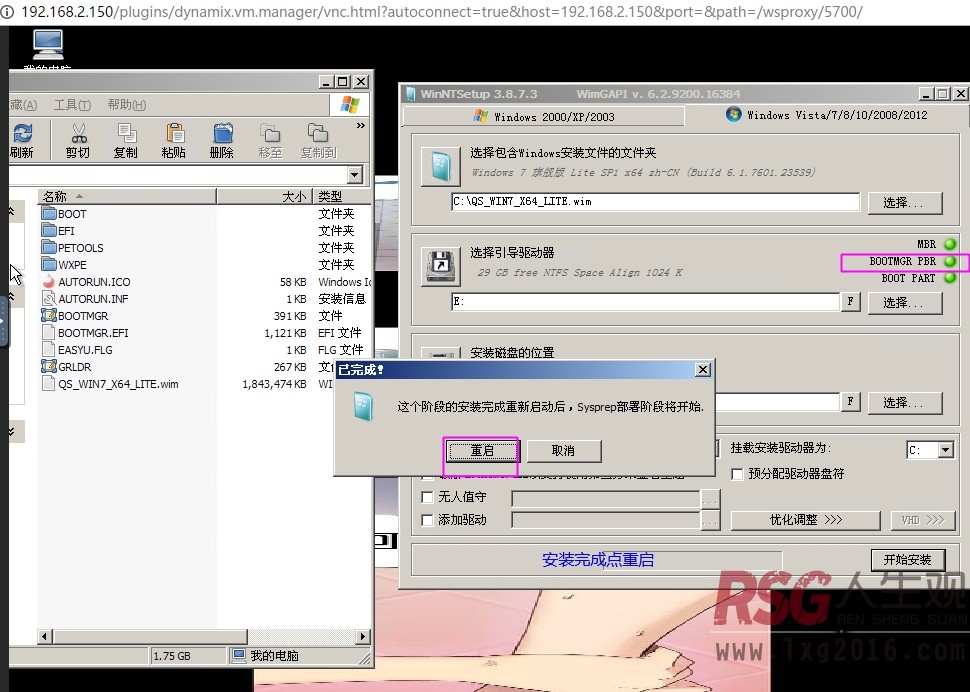Click the WIM file path input field
Screen dimensions: 970x692
tap(655, 202)
